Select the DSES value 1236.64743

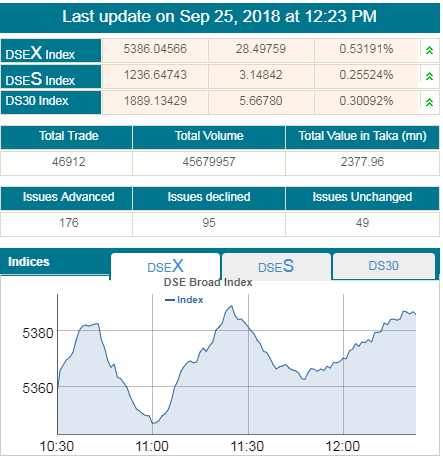click(x=155, y=75)
